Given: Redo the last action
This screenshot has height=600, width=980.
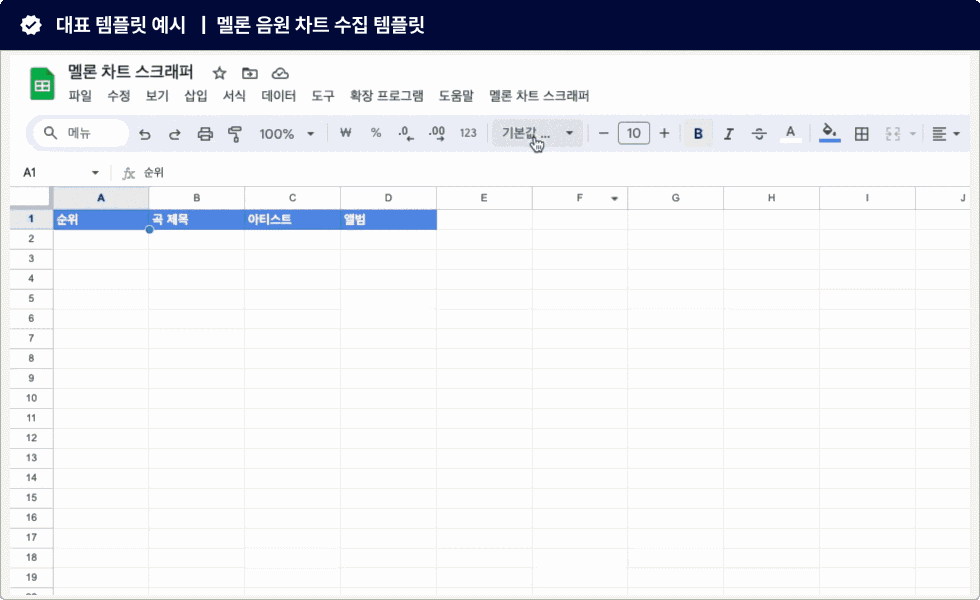Looking at the screenshot, I should point(175,134).
